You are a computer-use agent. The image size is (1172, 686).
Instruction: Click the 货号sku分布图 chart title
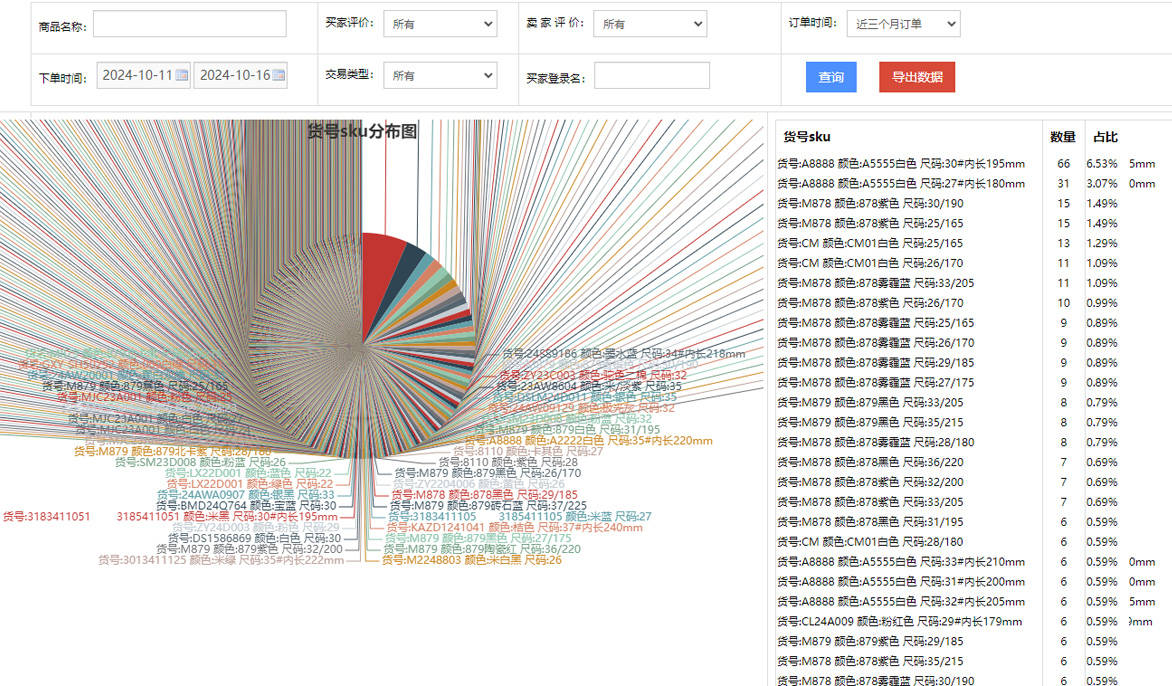click(362, 131)
